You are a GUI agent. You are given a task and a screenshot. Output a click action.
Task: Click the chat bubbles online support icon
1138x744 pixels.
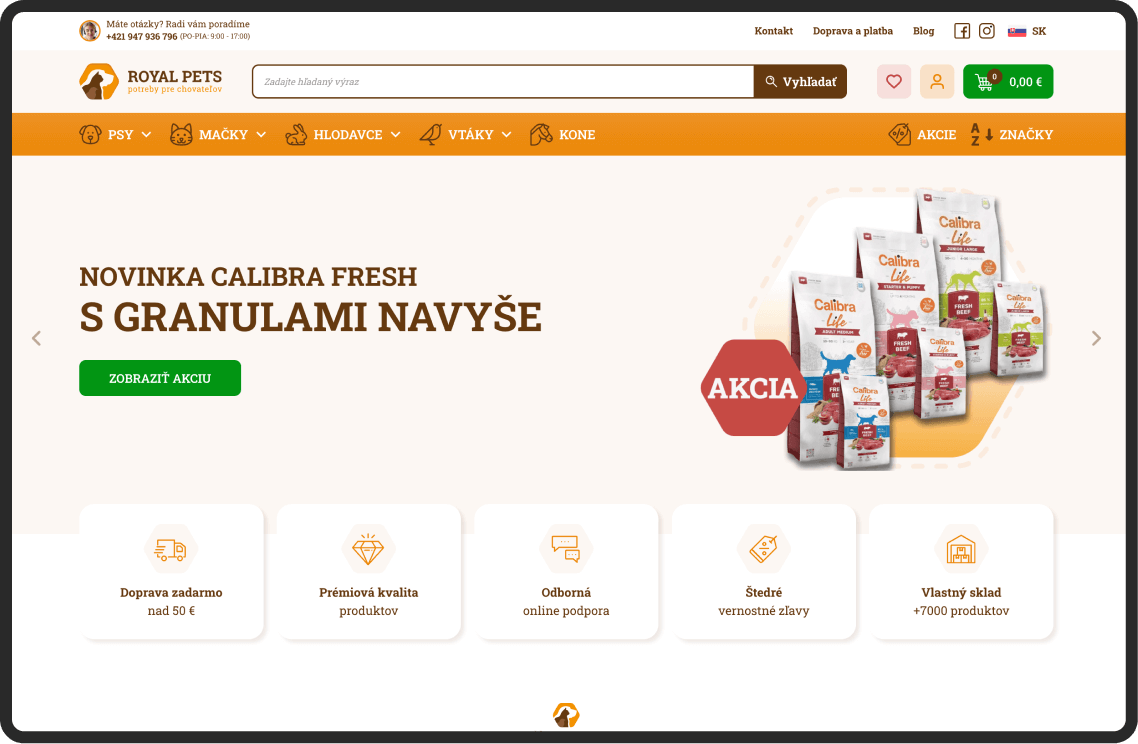[x=565, y=549]
